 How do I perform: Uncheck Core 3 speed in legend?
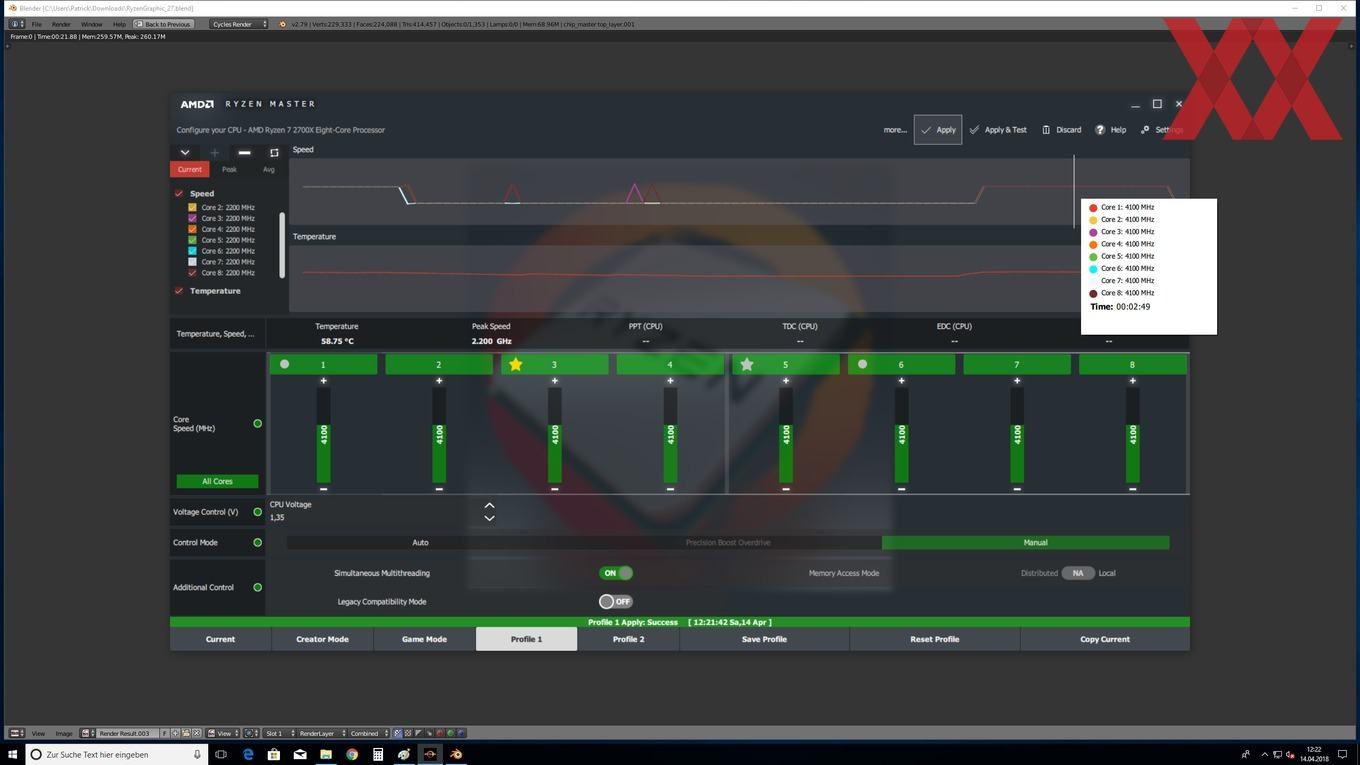pyautogui.click(x=193, y=218)
